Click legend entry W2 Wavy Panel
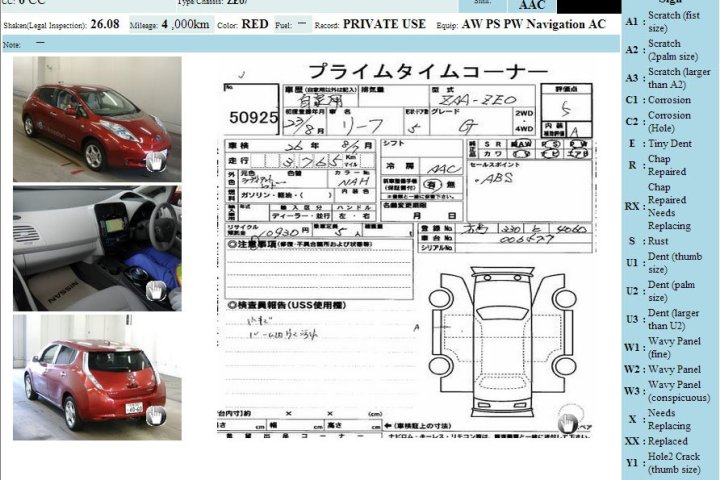This screenshot has width=720, height=480. click(x=663, y=369)
